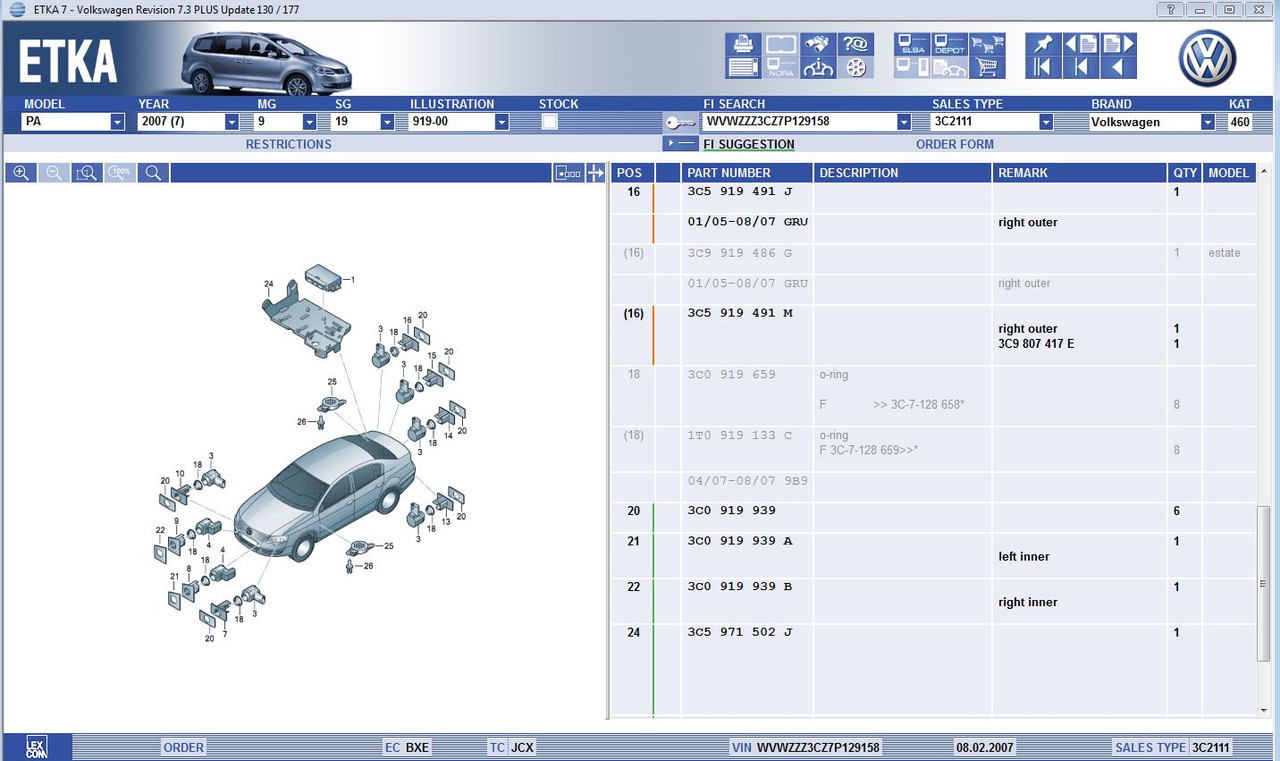1280x761 pixels.
Task: Open the ILLUSTRATION dropdown
Action: 502,122
